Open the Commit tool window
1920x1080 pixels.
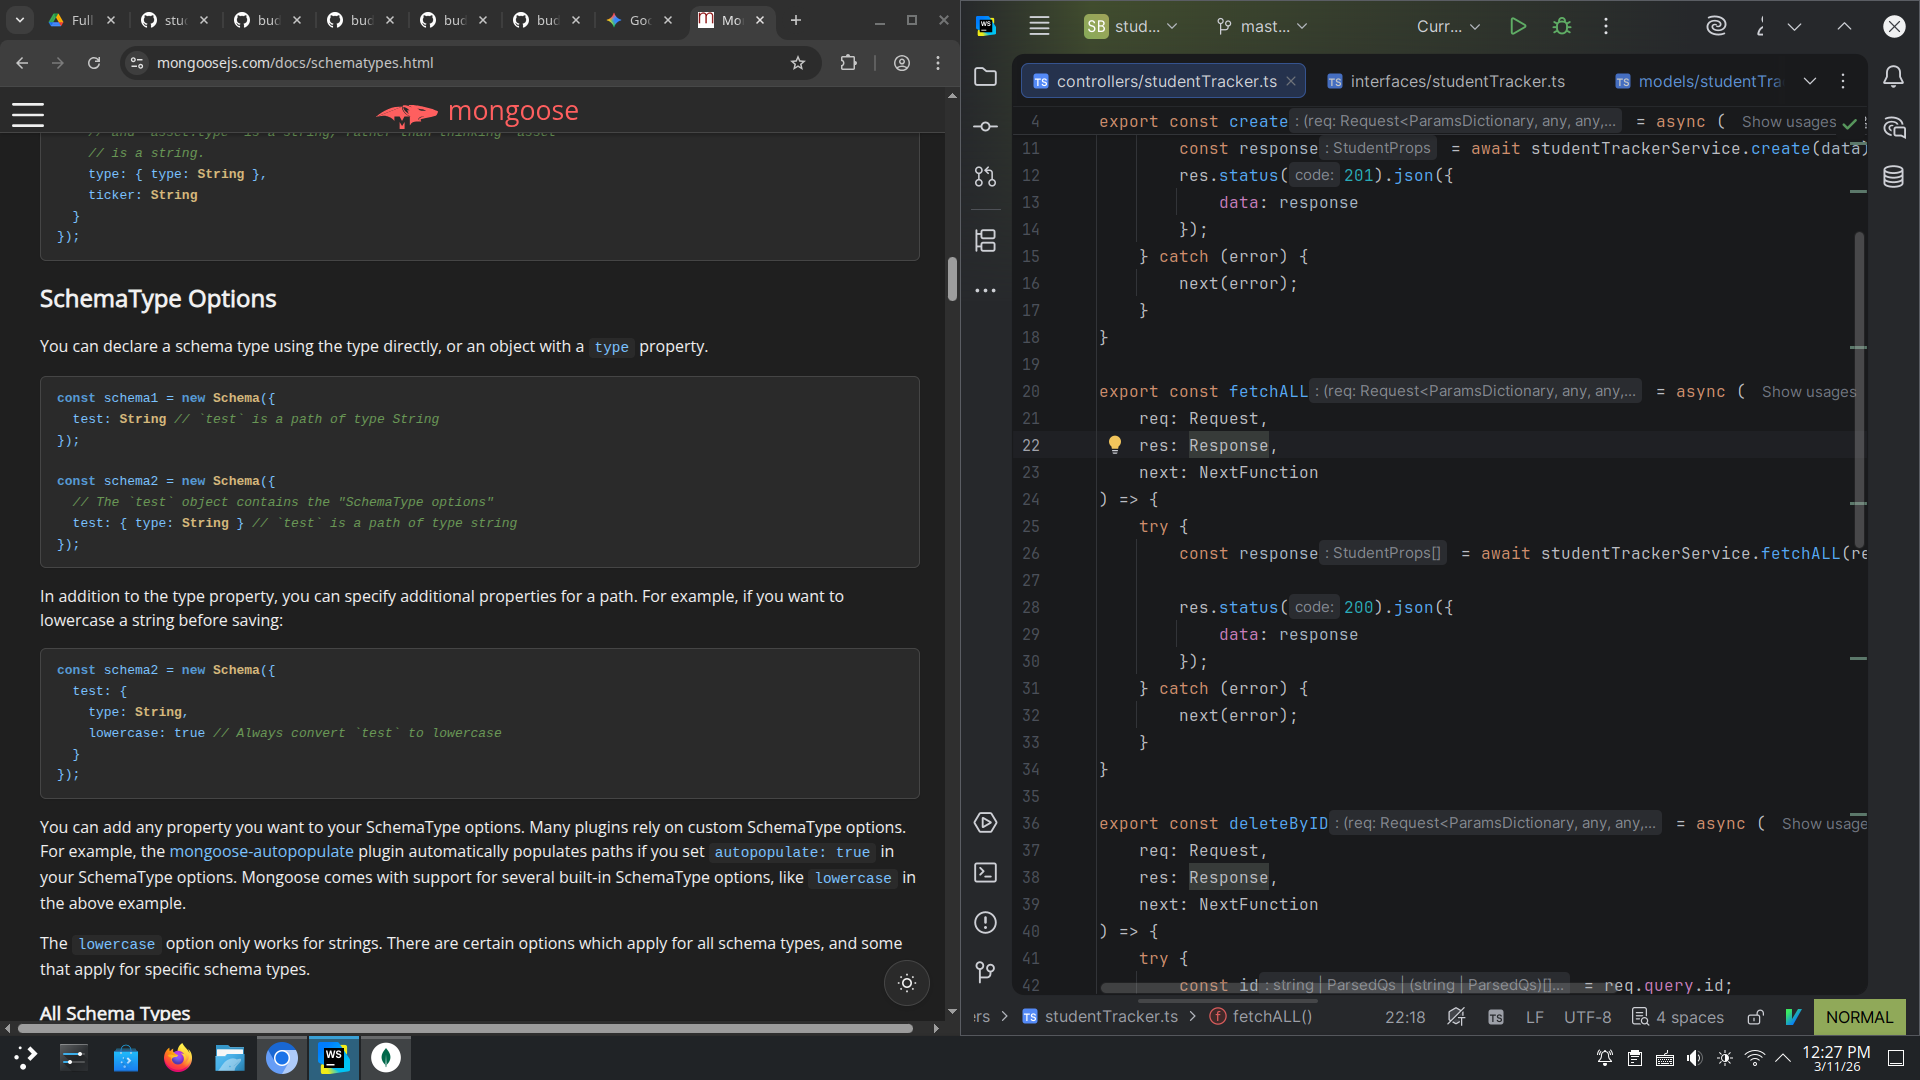(985, 126)
